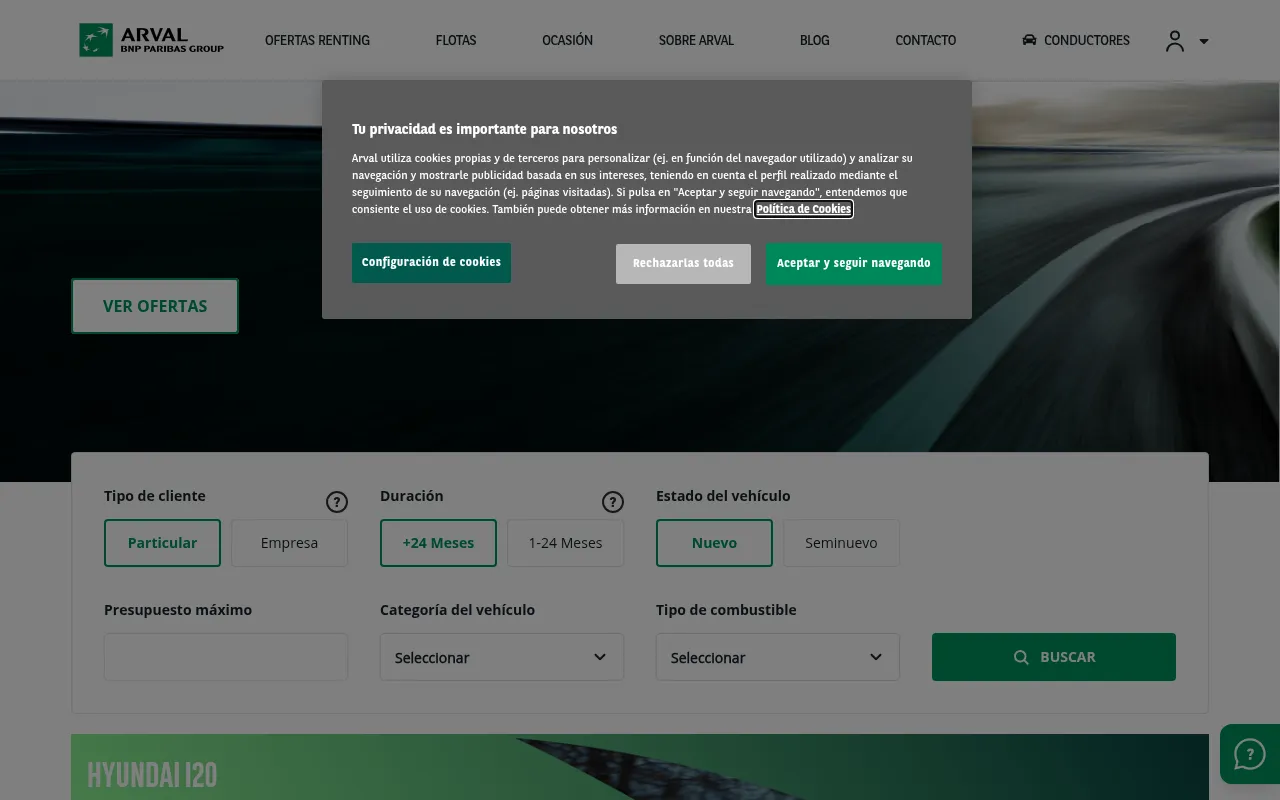
Task: Choose the 1-24 Meses duration
Action: 565,543
